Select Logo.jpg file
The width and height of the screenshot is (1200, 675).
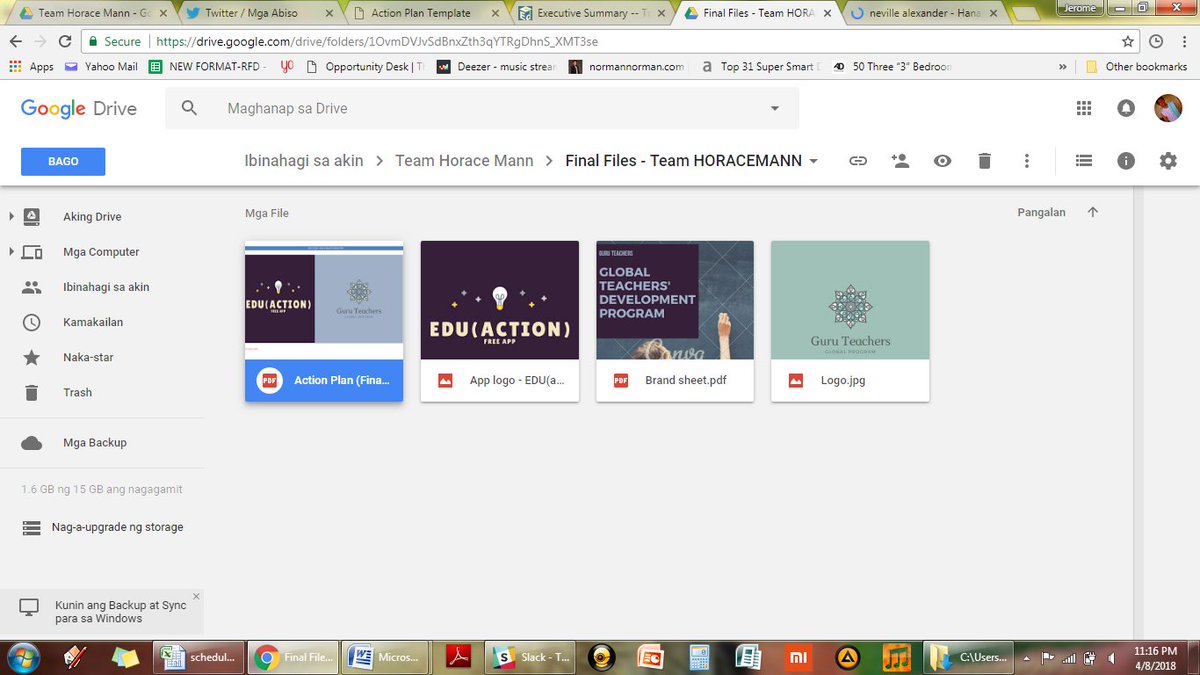(850, 321)
